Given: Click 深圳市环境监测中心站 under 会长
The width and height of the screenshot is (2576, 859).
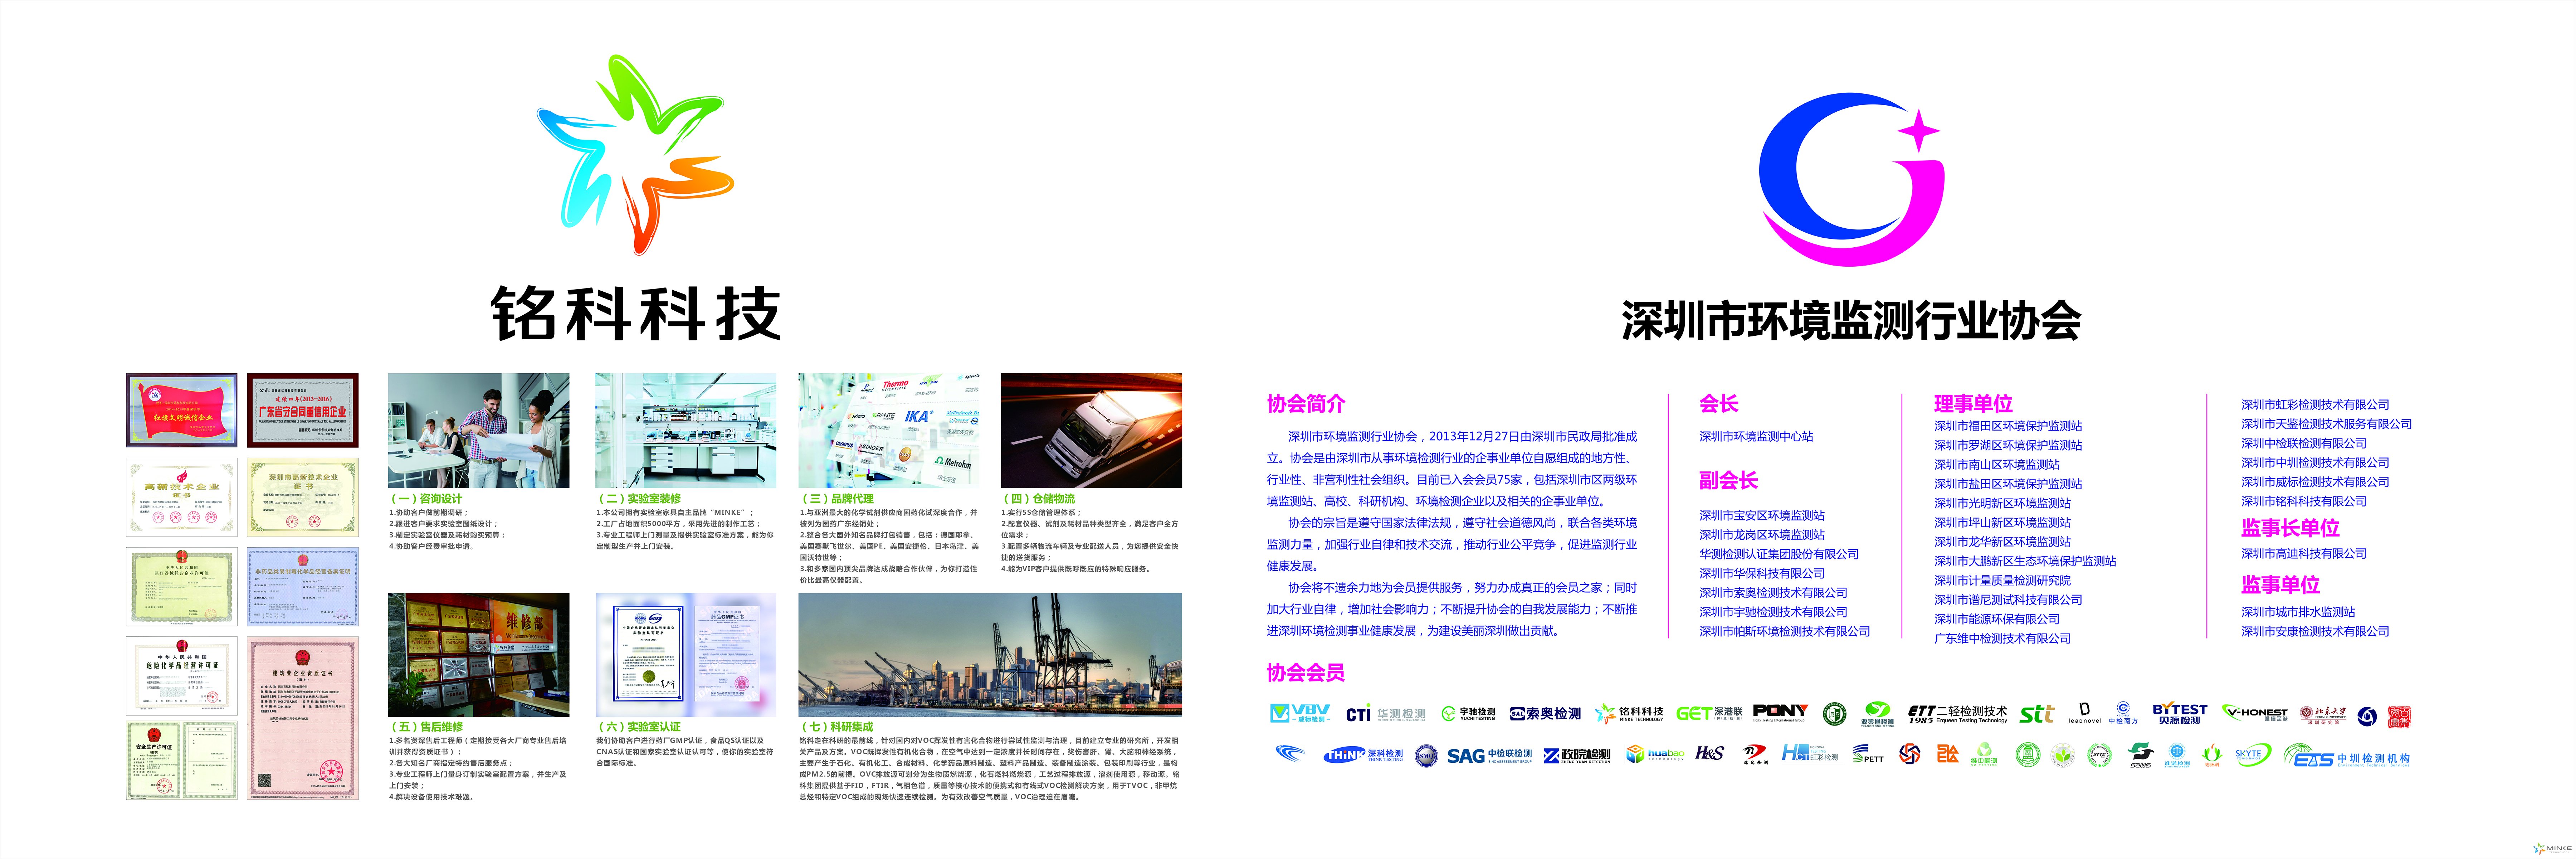Looking at the screenshot, I should (x=1756, y=437).
